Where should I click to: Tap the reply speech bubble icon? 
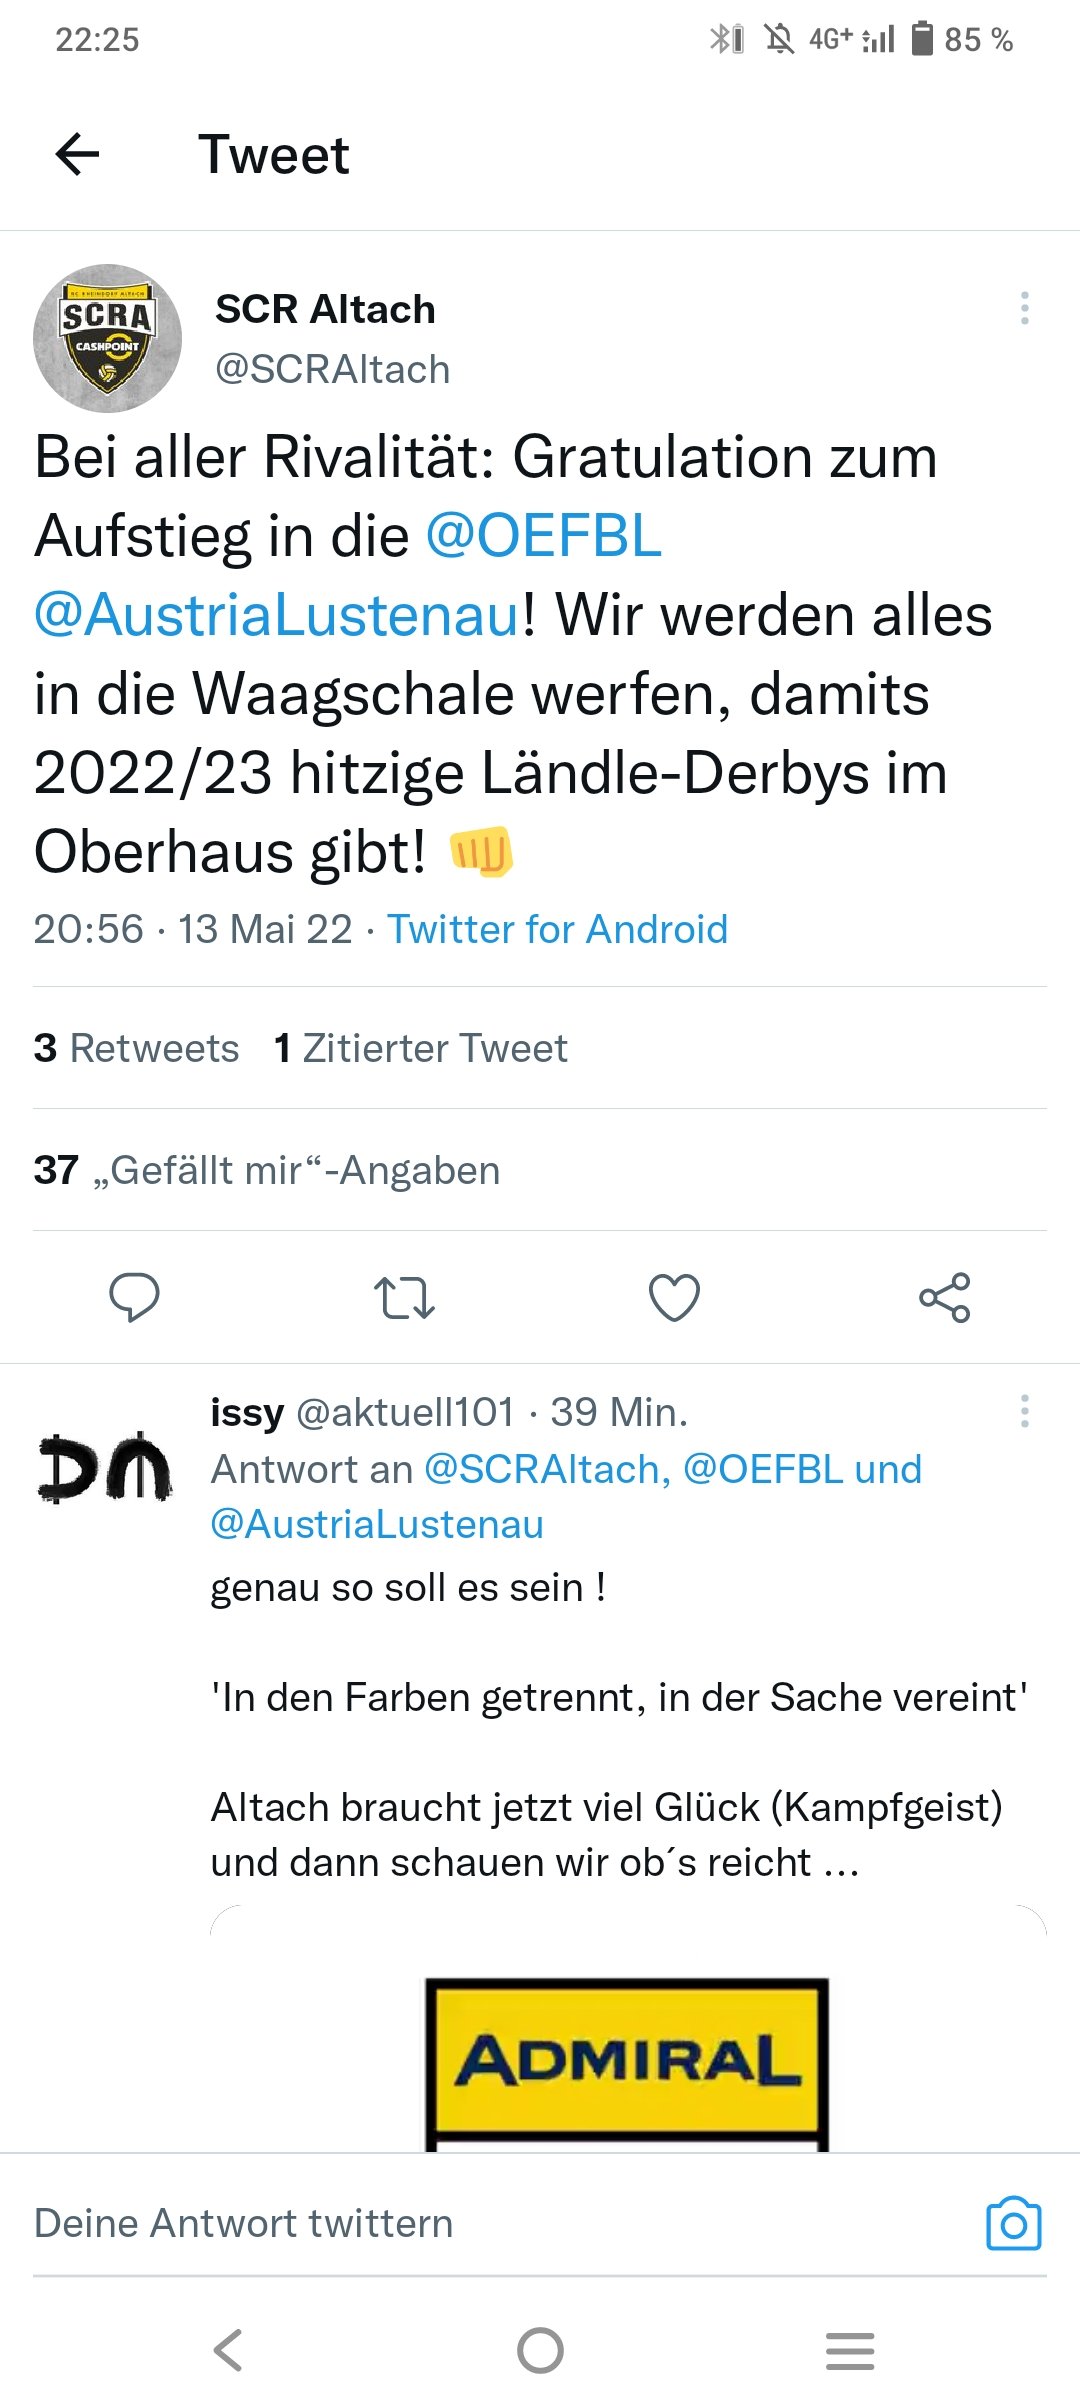tap(134, 1297)
